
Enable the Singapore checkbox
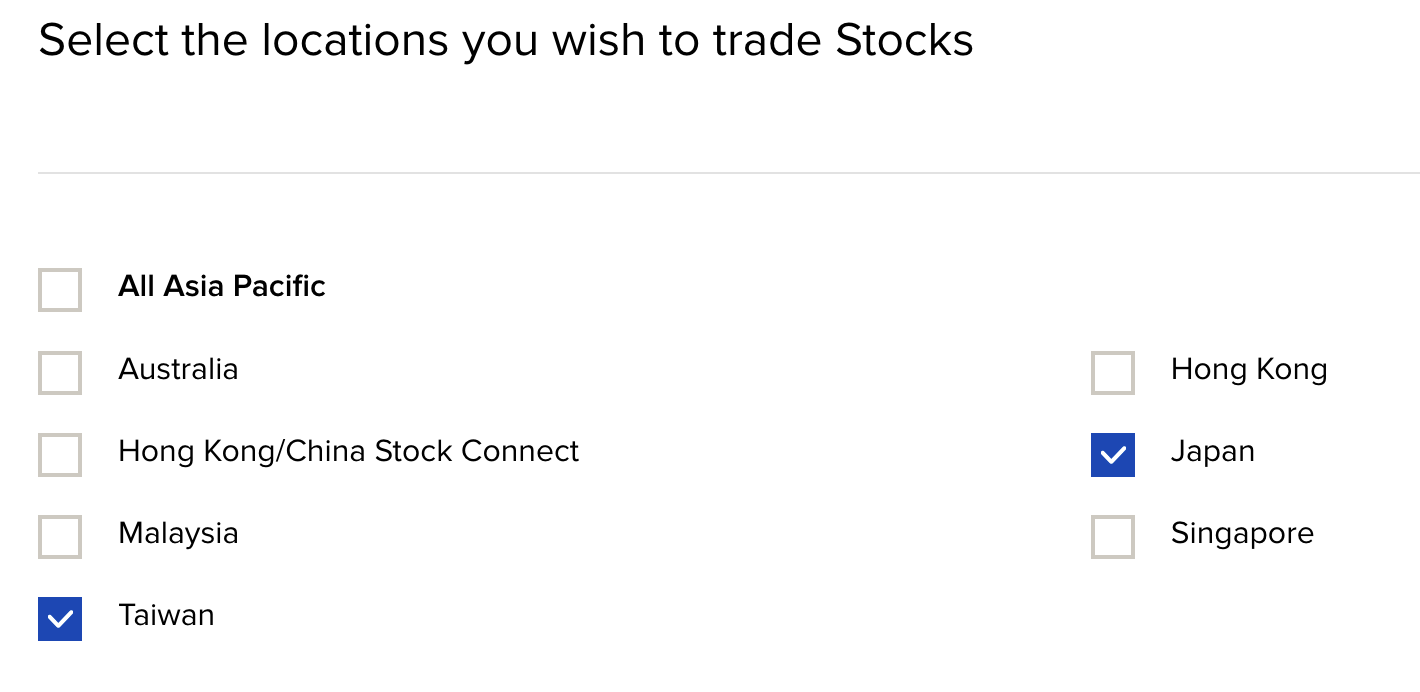pos(1113,537)
